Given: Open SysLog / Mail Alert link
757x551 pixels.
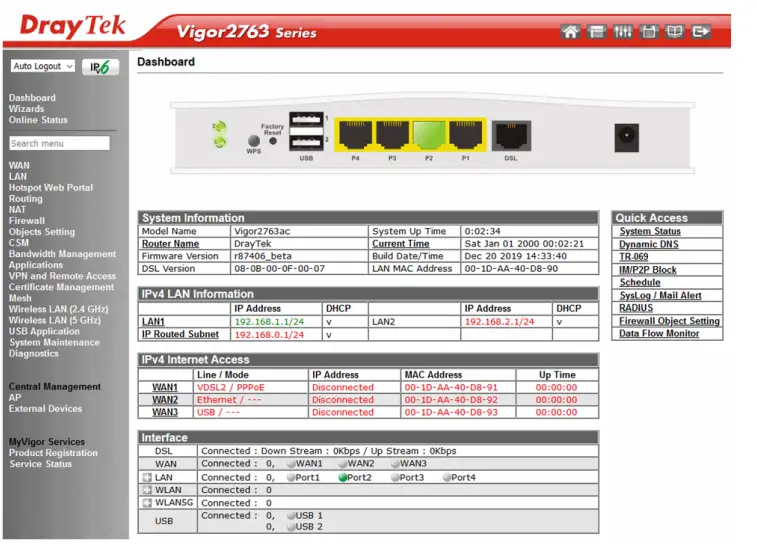Looking at the screenshot, I should pos(660,296).
